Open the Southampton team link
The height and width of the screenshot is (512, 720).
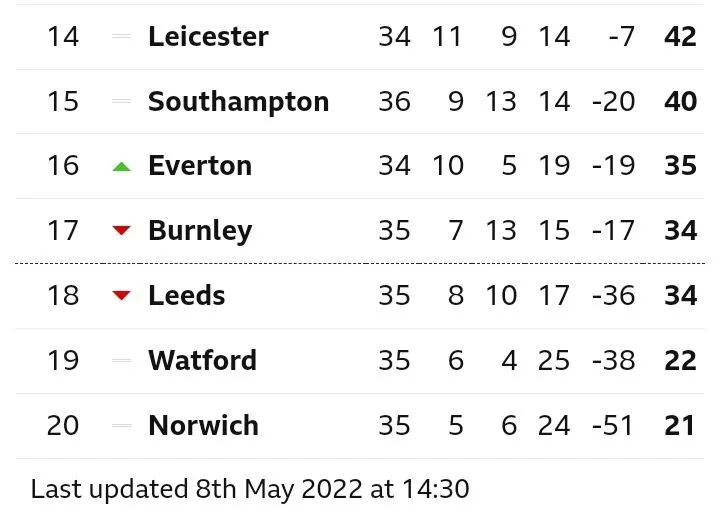tap(238, 102)
